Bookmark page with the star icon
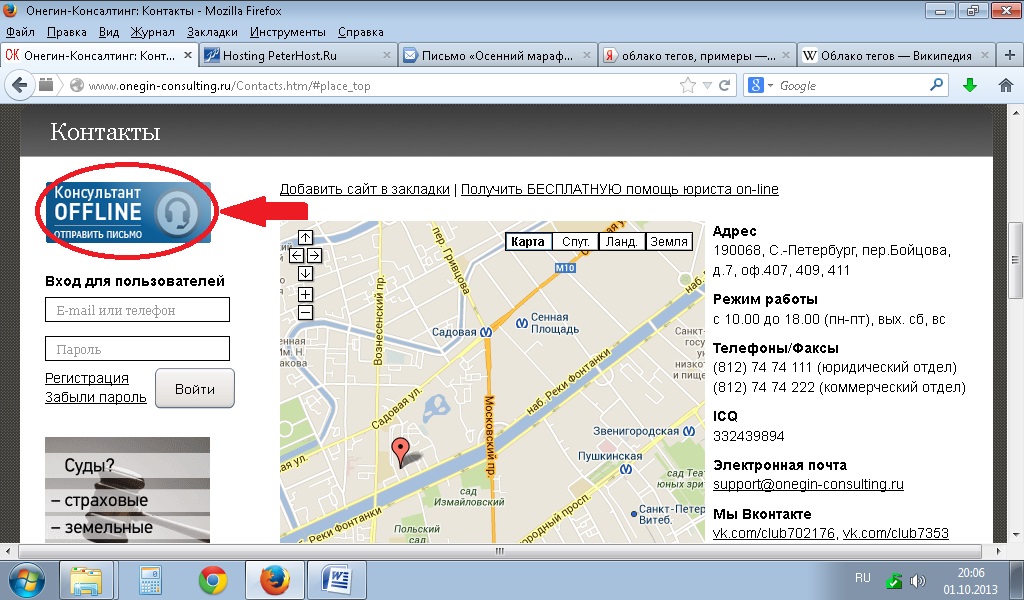Image resolution: width=1024 pixels, height=600 pixels. pos(687,86)
